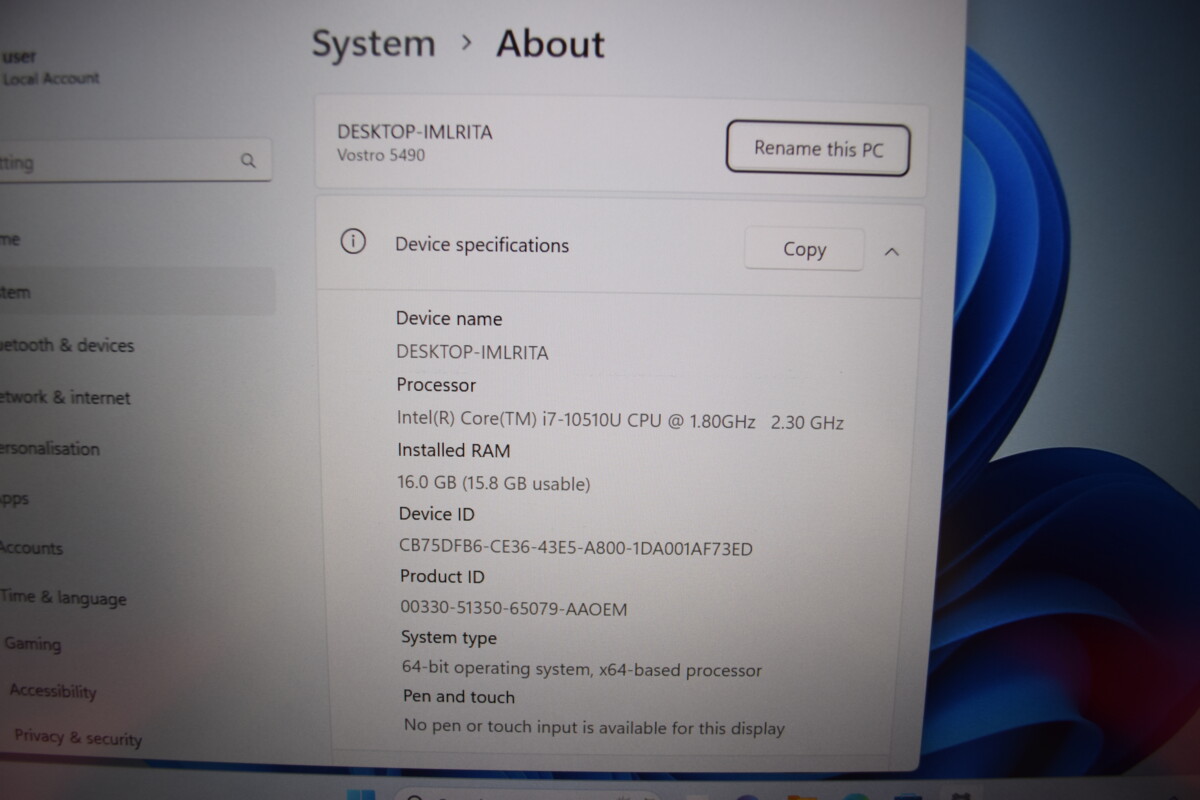Open Privacy & security settings
The width and height of the screenshot is (1200, 800).
(78, 737)
